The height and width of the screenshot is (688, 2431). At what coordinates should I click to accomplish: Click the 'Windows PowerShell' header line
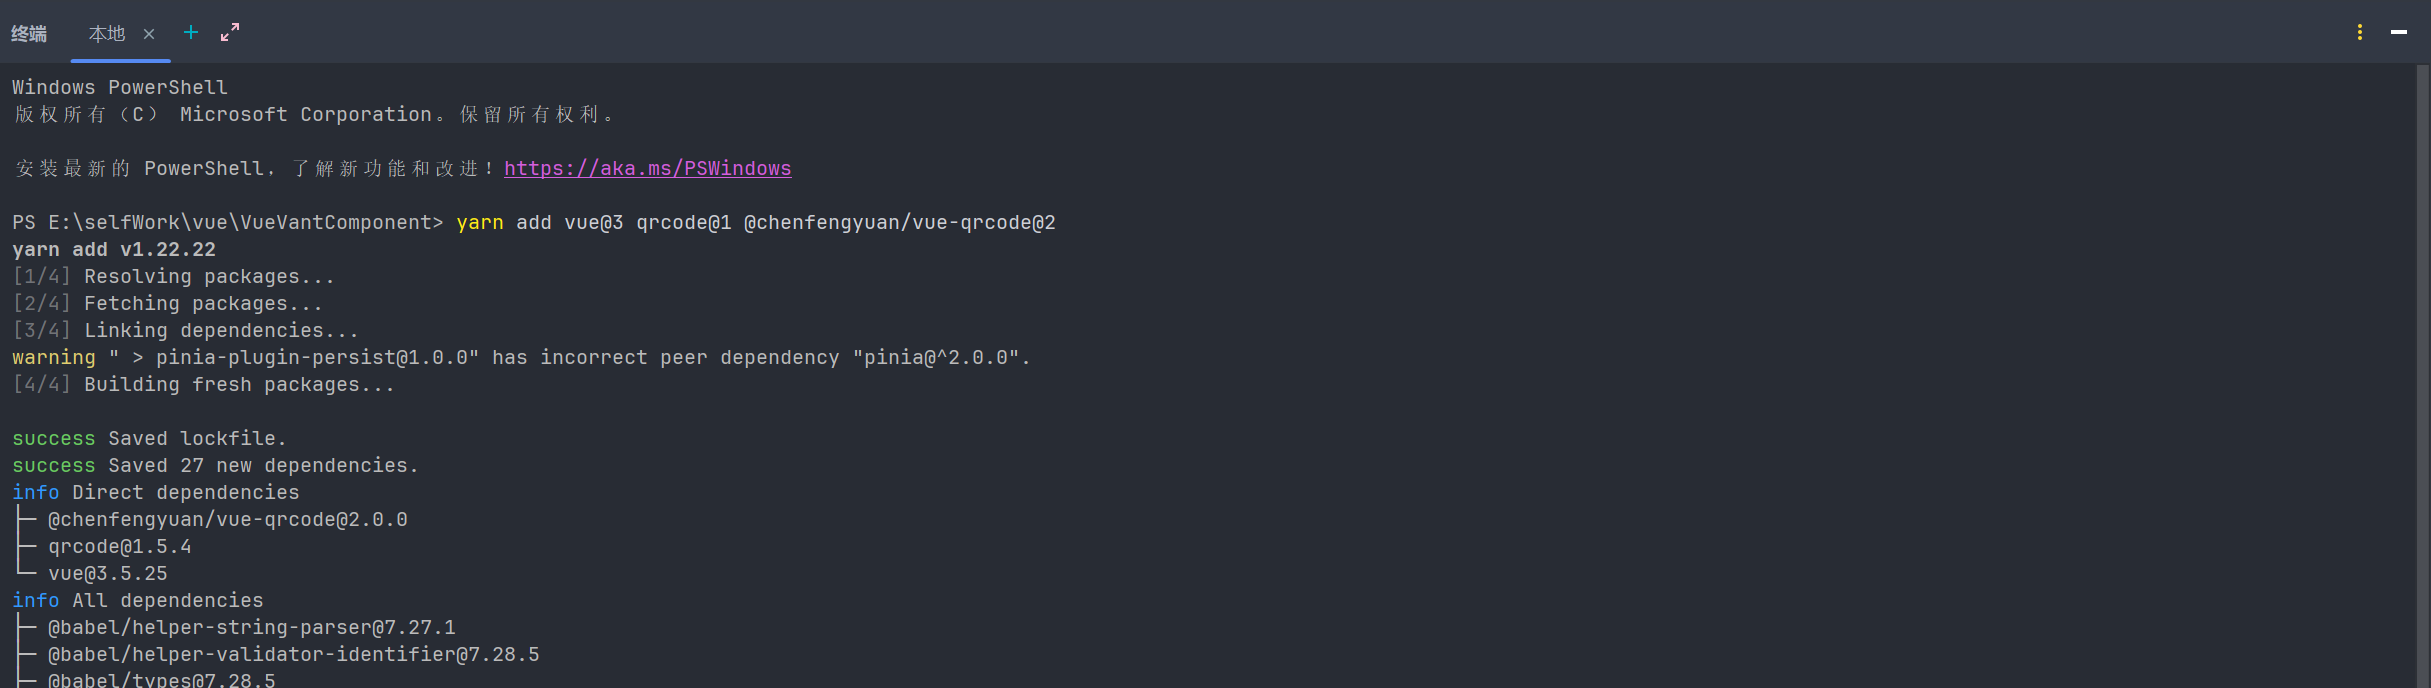(120, 87)
